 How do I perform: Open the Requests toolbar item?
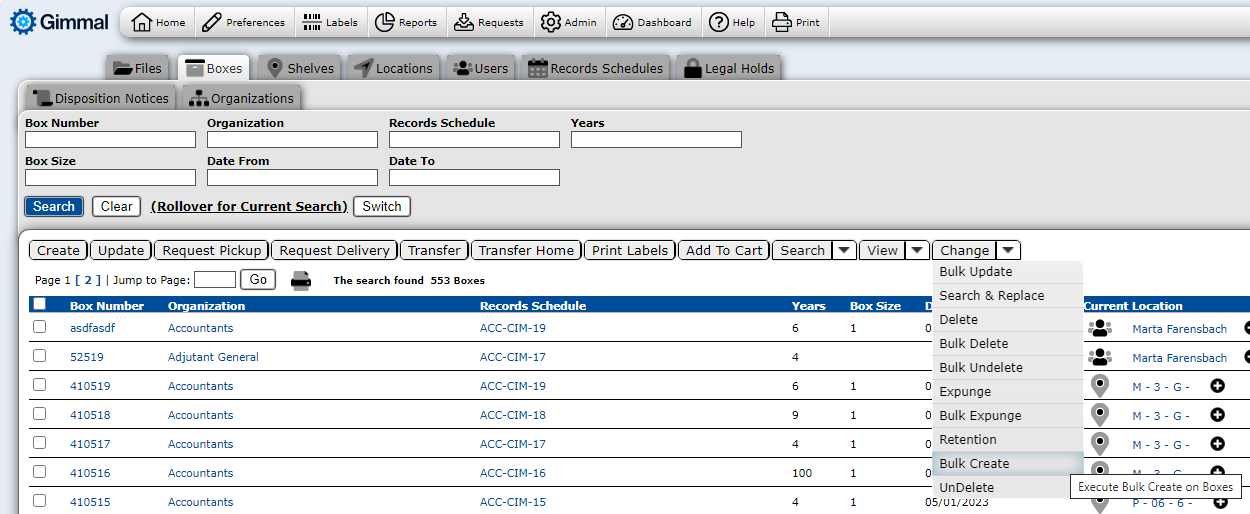tap(488, 22)
